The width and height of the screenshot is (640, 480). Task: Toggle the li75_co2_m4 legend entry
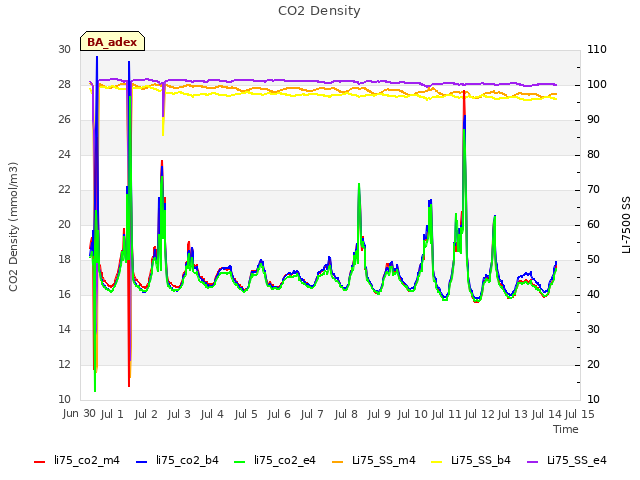click(77, 460)
